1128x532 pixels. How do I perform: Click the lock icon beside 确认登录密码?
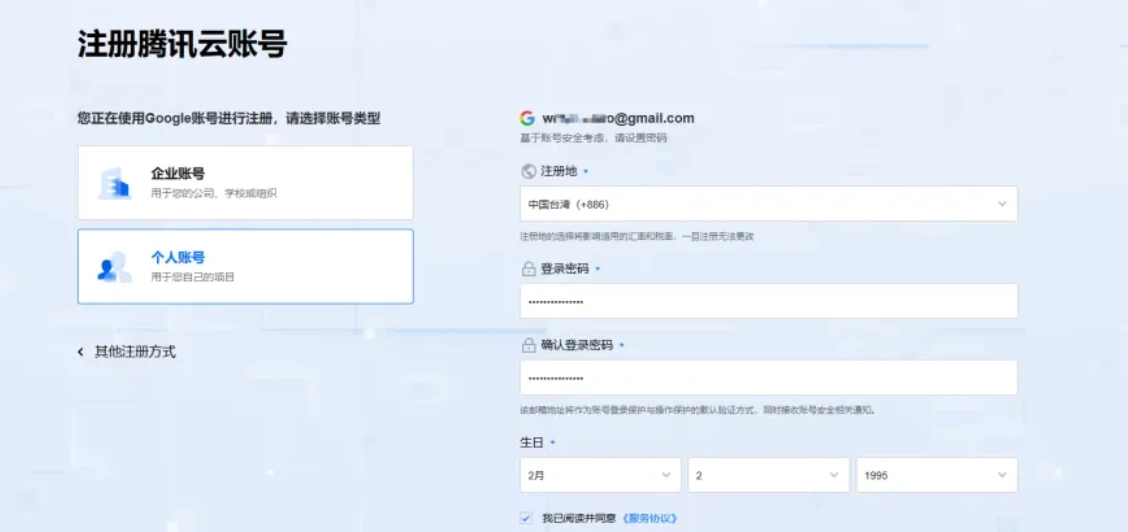pyautogui.click(x=527, y=345)
